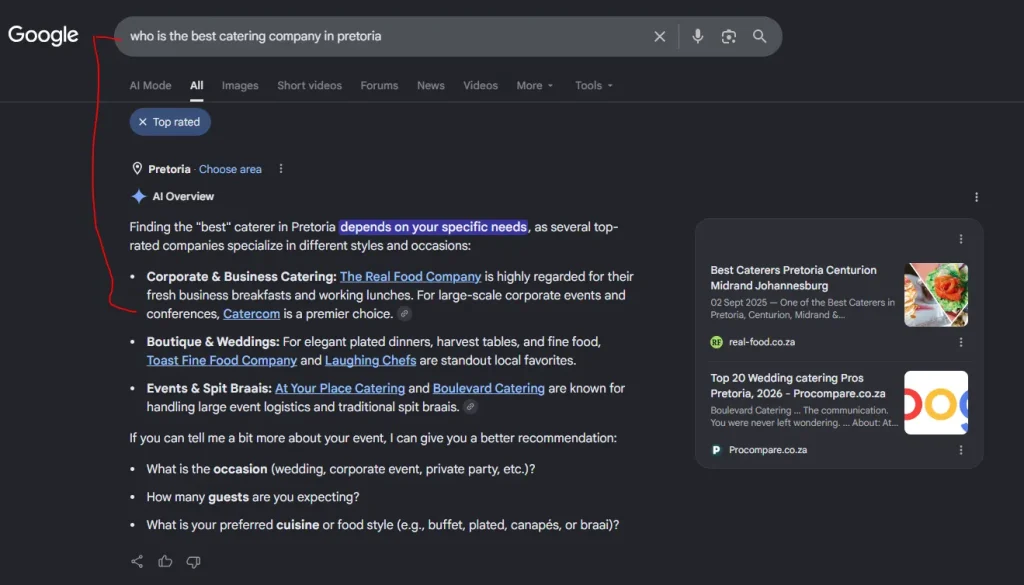The width and height of the screenshot is (1024, 585).
Task: Open AI Overview three-dot options menu
Action: (976, 197)
